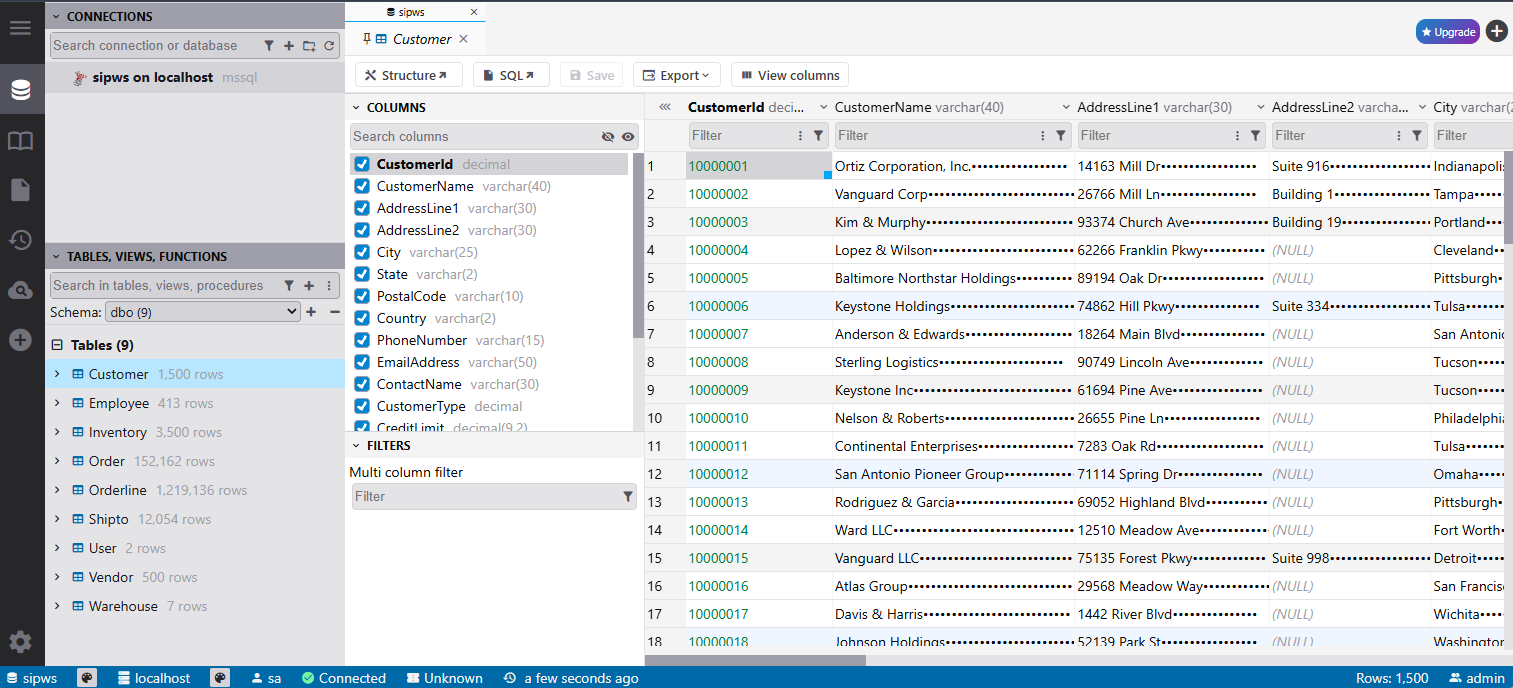The height and width of the screenshot is (688, 1513).
Task: Click the filter funnel under CustomerName header
Action: click(1061, 135)
